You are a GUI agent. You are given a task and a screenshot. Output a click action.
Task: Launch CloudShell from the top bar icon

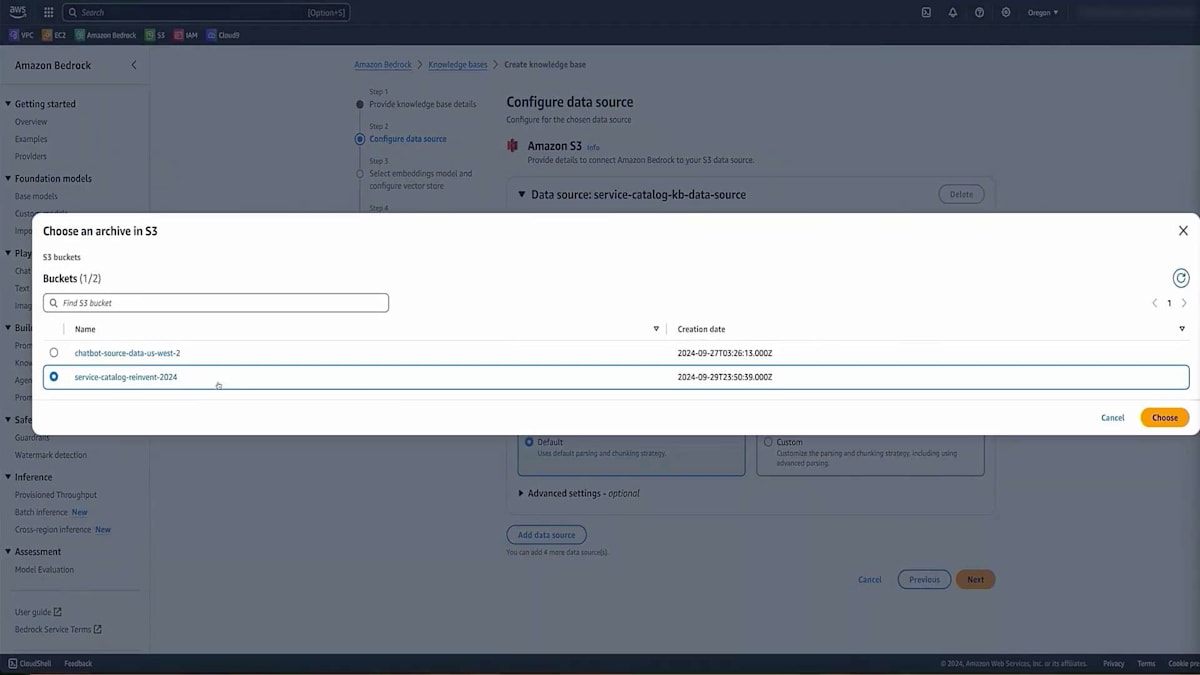tap(926, 13)
